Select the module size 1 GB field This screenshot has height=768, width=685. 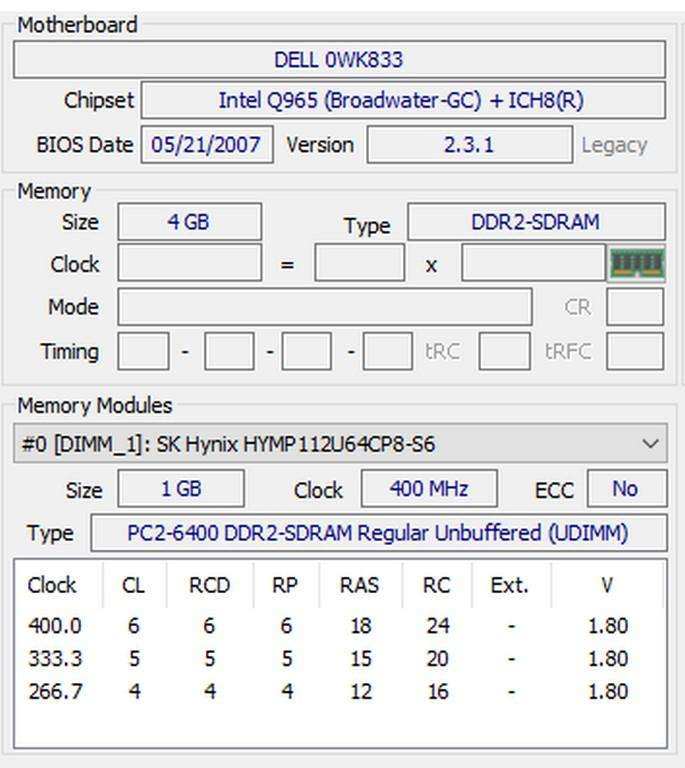180,489
